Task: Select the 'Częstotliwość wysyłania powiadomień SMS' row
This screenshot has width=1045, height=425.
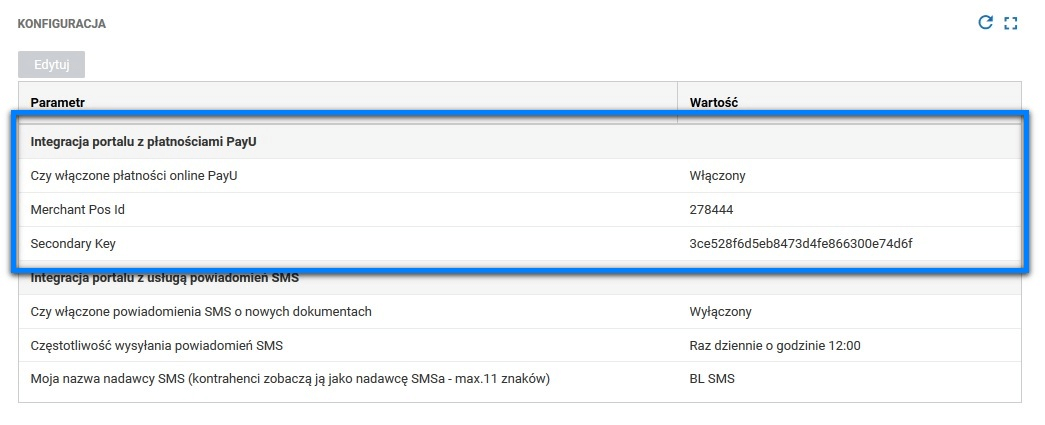Action: click(x=157, y=346)
